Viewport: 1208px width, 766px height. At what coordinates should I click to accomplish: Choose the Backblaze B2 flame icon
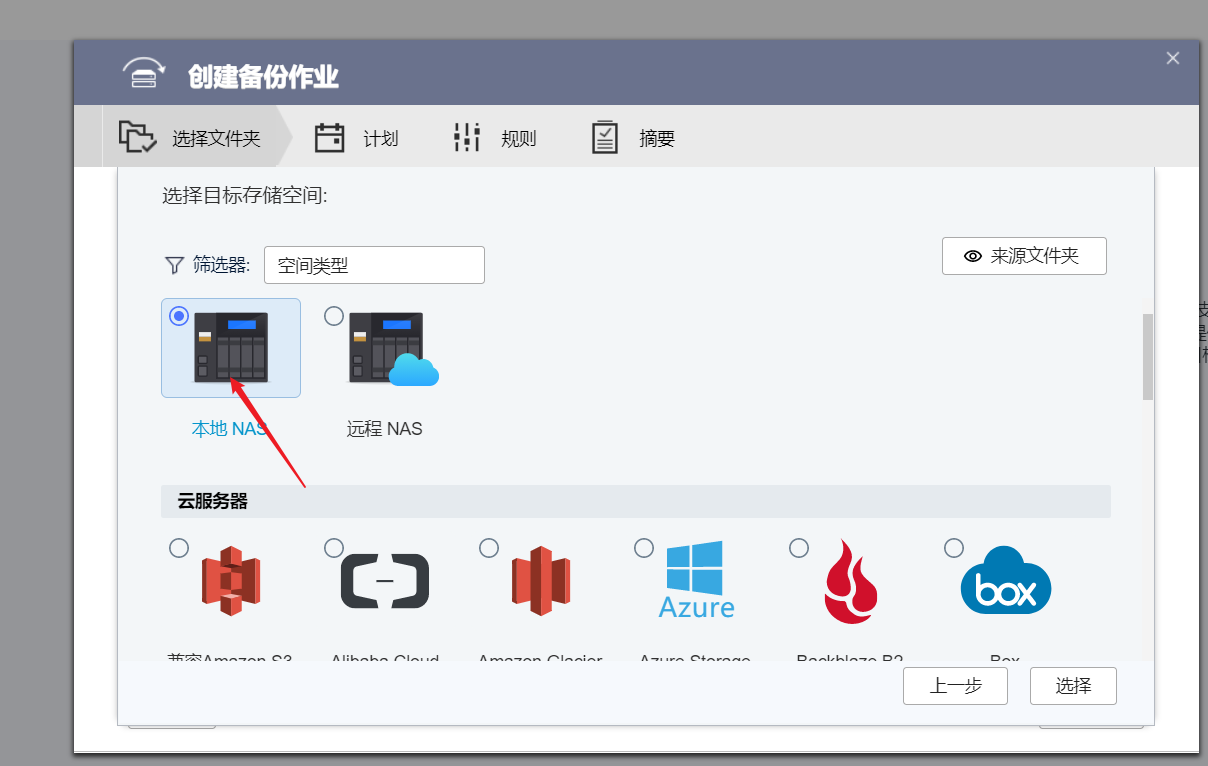coord(851,581)
